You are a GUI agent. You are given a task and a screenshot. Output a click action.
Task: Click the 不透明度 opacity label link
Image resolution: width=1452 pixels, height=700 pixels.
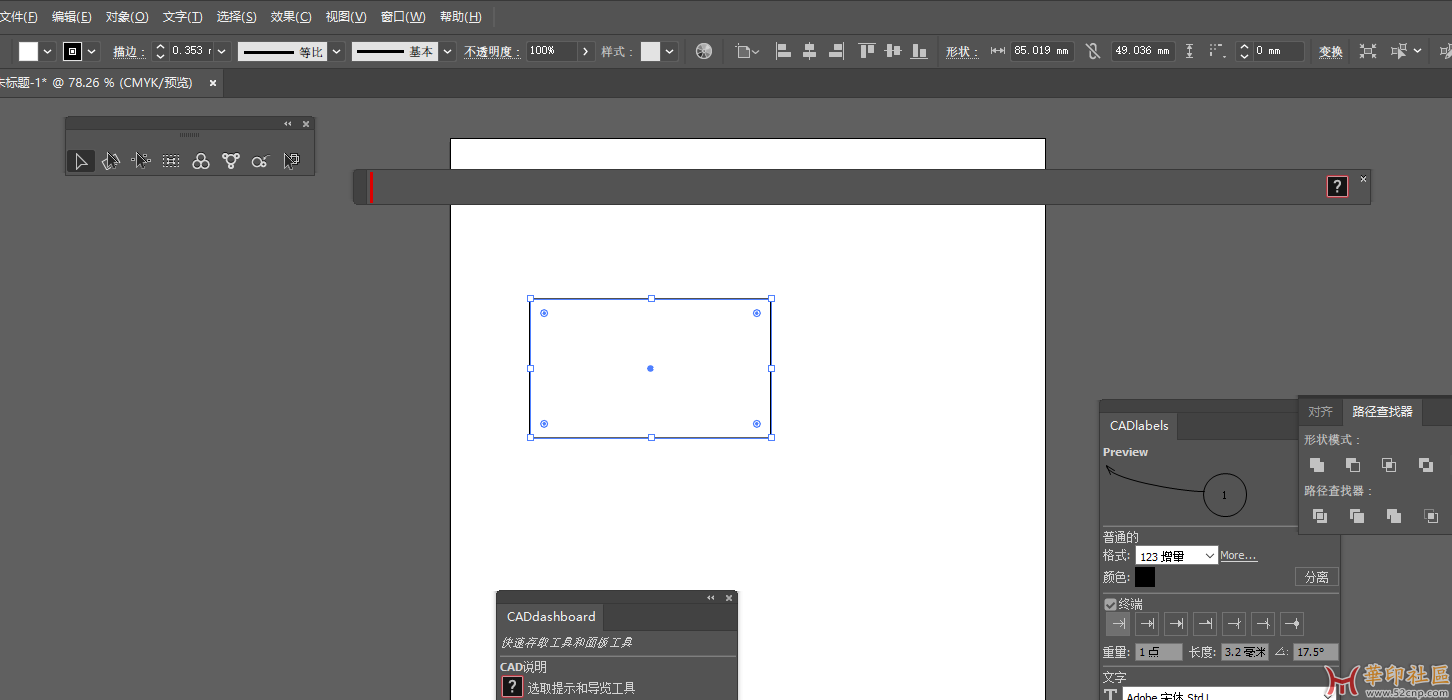point(492,52)
